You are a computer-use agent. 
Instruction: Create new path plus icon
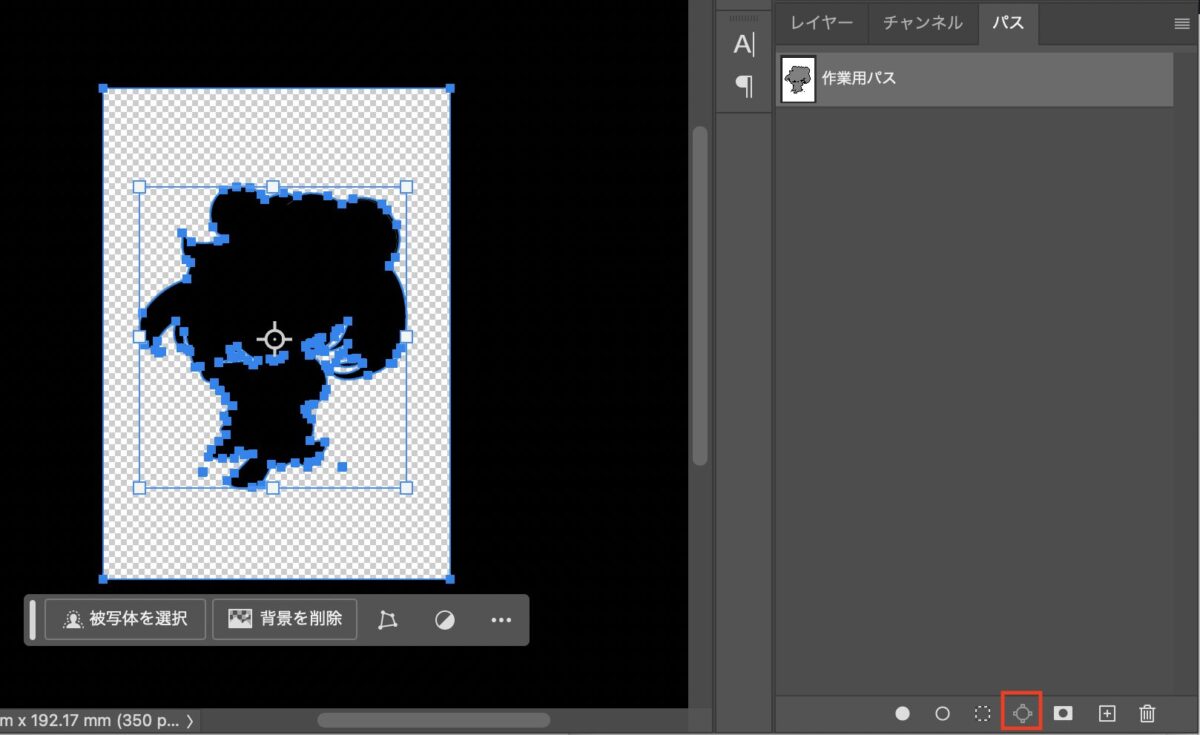pyautogui.click(x=1106, y=713)
